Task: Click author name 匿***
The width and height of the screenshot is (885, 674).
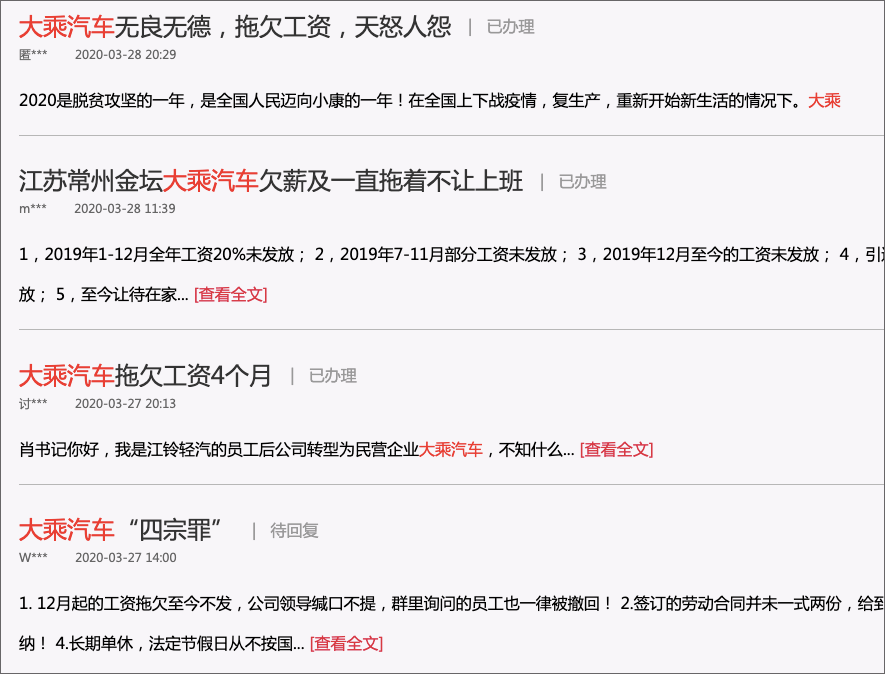Action: [x=33, y=54]
